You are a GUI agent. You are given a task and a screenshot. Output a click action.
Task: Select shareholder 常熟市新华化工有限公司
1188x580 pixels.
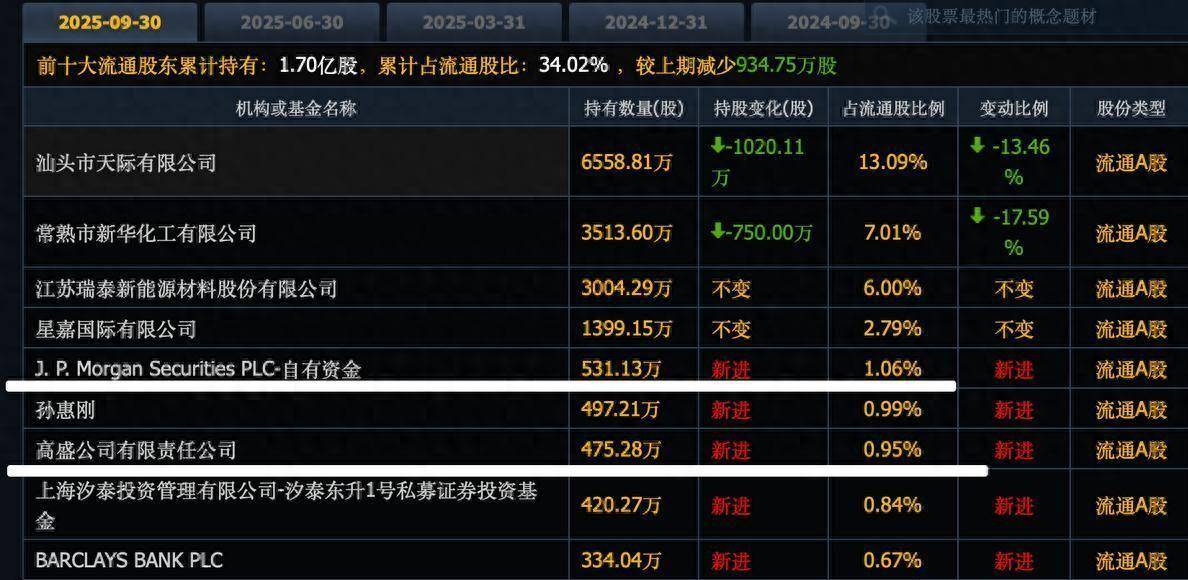point(146,233)
